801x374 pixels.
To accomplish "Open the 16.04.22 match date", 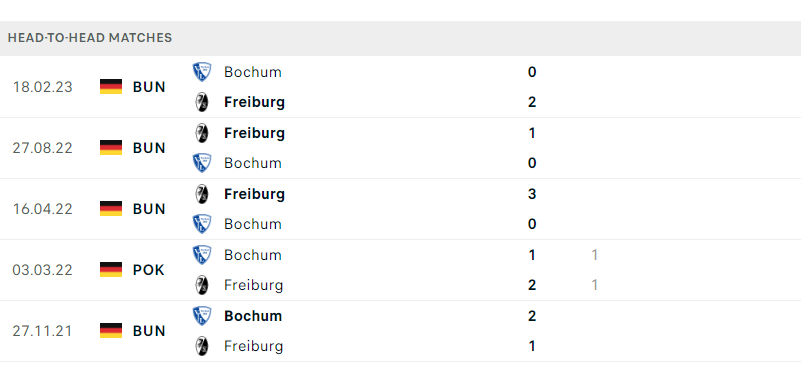I will [x=42, y=209].
